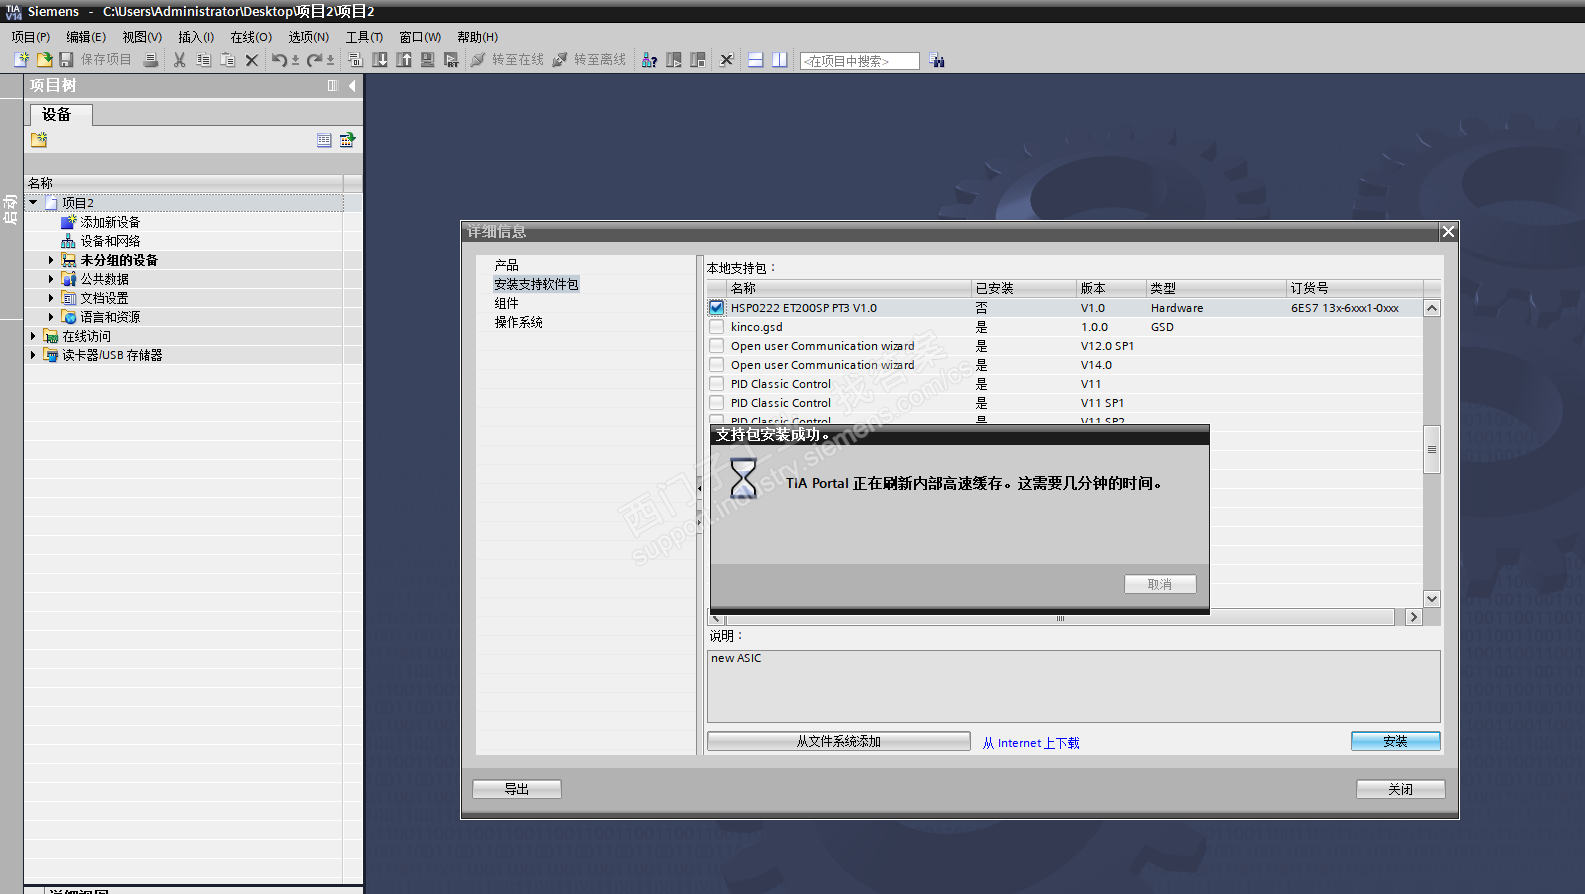This screenshot has width=1585, height=894.
Task: Click the Stop CPU toolbar icon
Action: point(698,60)
